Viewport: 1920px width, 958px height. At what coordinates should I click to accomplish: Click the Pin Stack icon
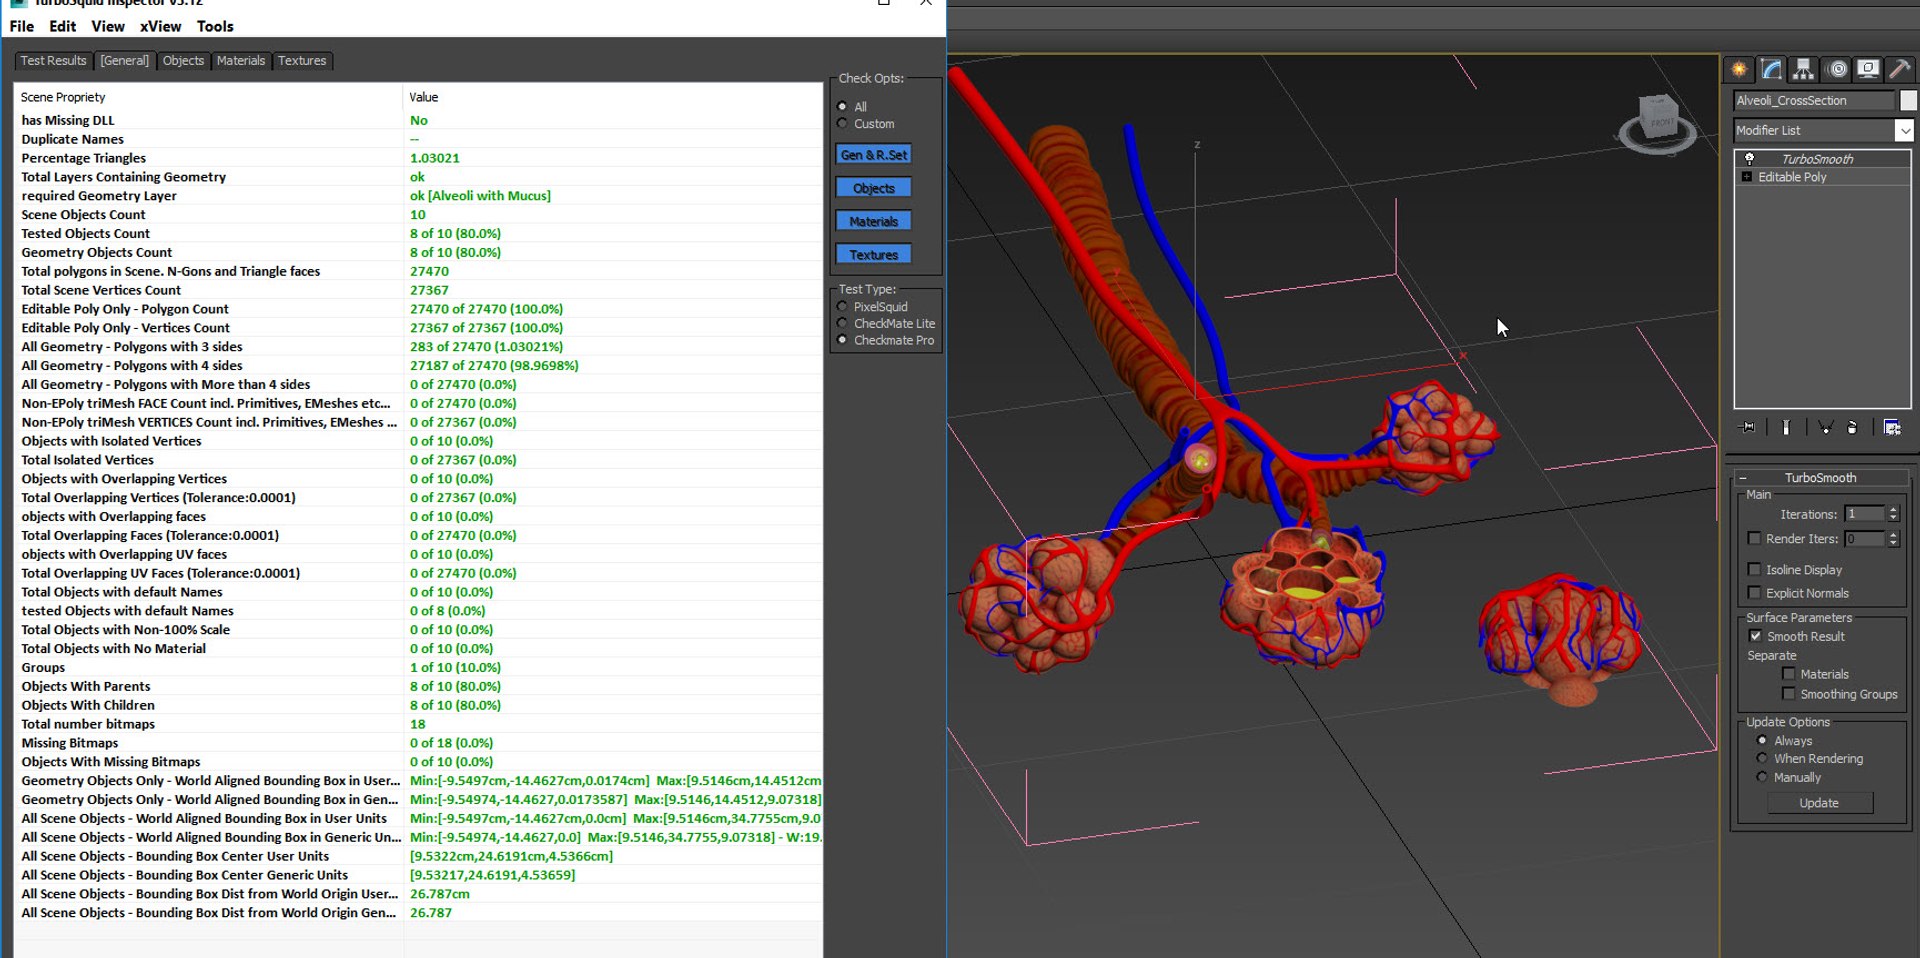[x=1748, y=427]
